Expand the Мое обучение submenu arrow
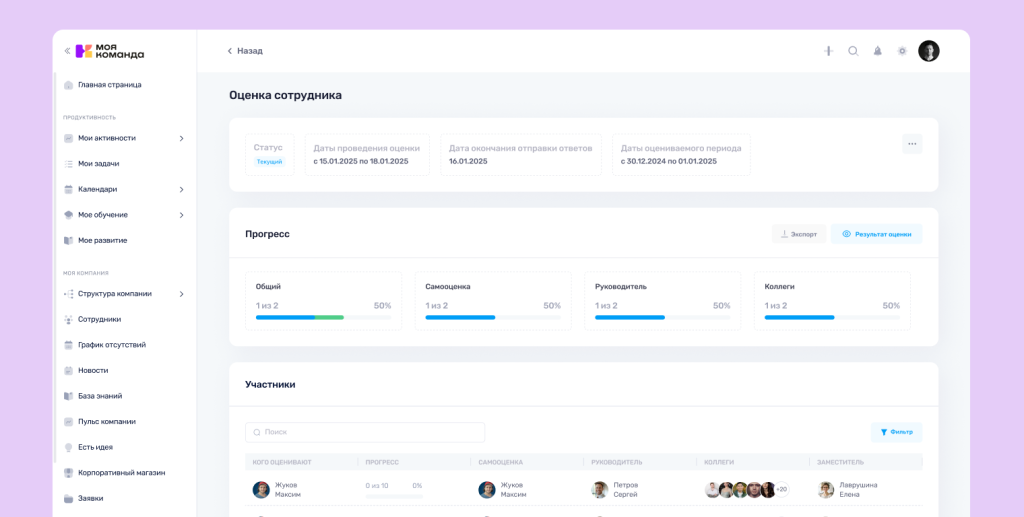This screenshot has width=1024, height=517. click(x=181, y=215)
